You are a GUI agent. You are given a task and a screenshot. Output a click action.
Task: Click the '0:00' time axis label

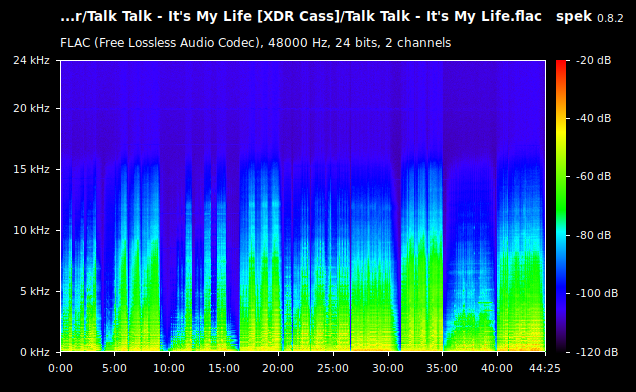pyautogui.click(x=60, y=368)
